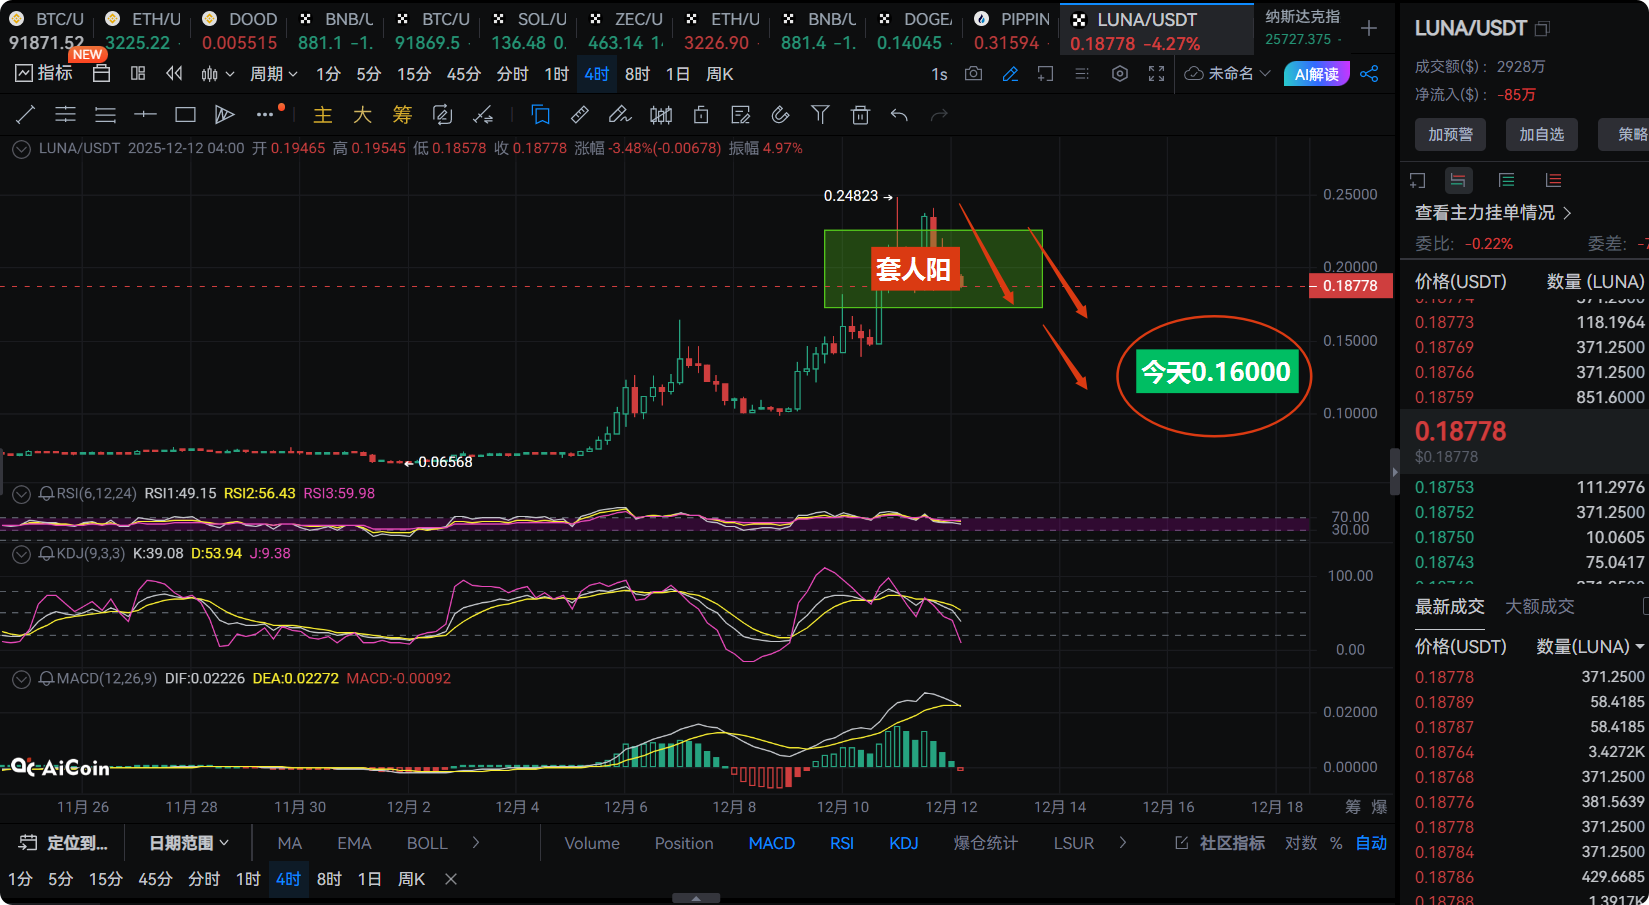This screenshot has height=905, width=1649.
Task: Click the 加预警 button
Action: [1450, 134]
